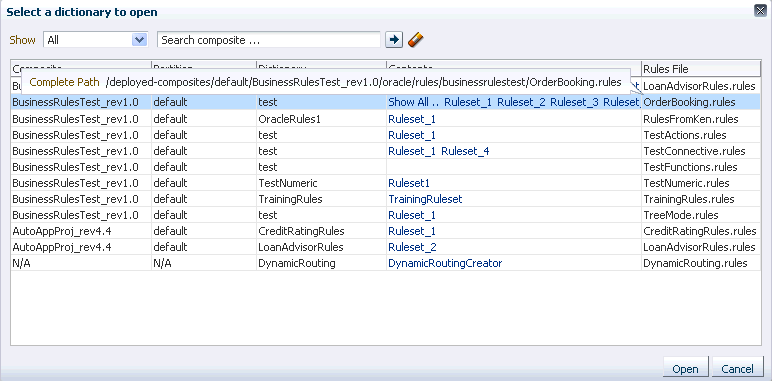The width and height of the screenshot is (772, 381).
Task: Click the DynamicRoutingCreator link
Action: coord(445,263)
